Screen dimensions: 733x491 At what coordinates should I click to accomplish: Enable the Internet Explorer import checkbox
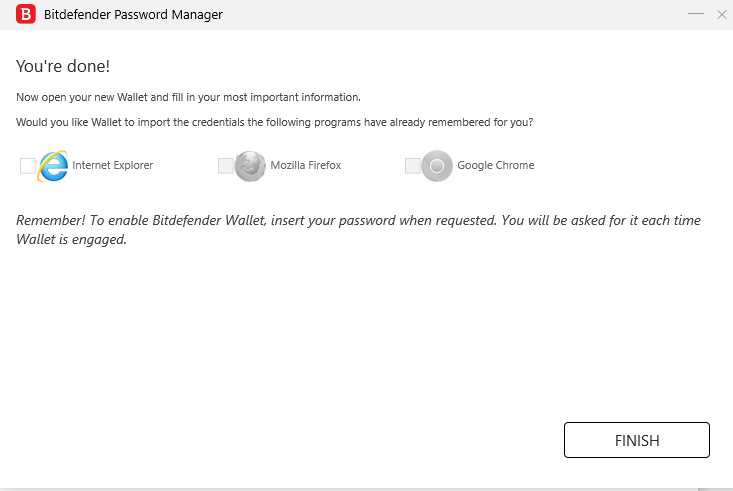[x=28, y=166]
